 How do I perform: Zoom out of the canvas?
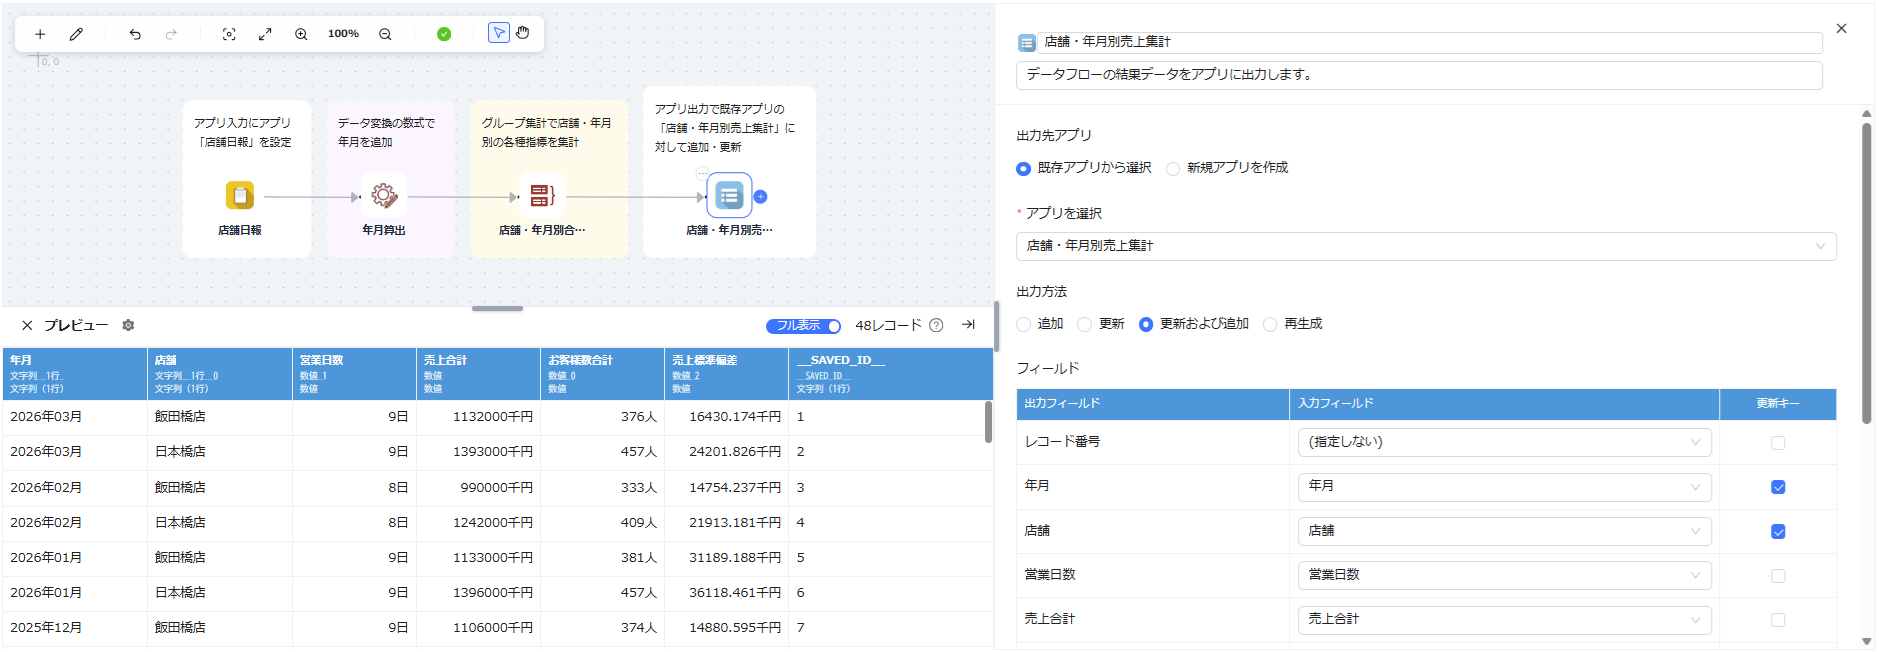coord(385,34)
